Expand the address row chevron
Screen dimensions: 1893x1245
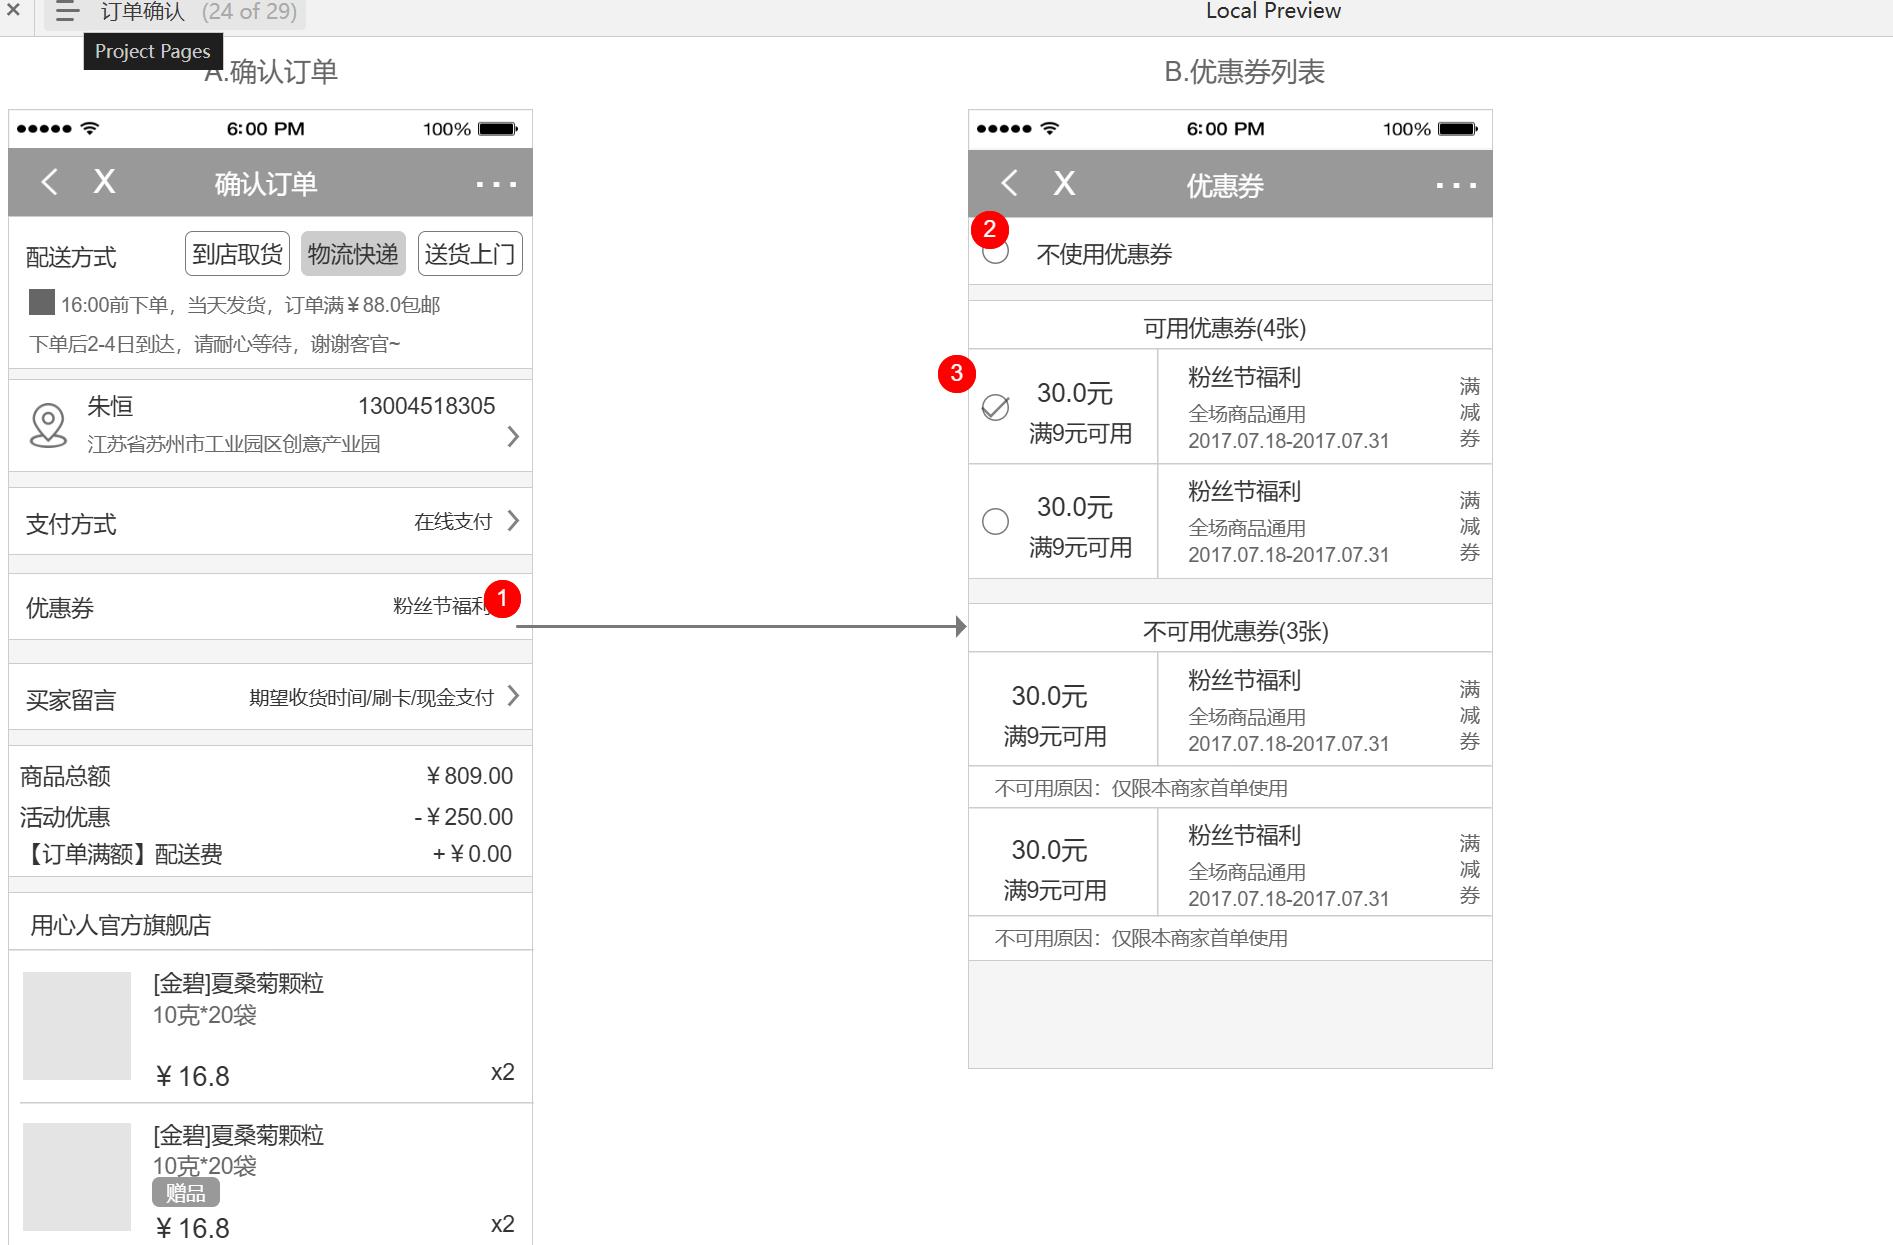pos(513,436)
